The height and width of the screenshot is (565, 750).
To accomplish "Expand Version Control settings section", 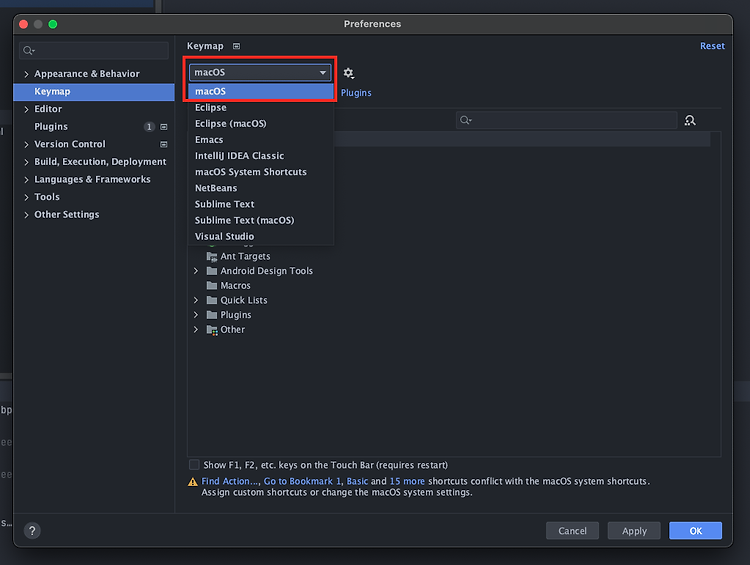I will tap(26, 144).
